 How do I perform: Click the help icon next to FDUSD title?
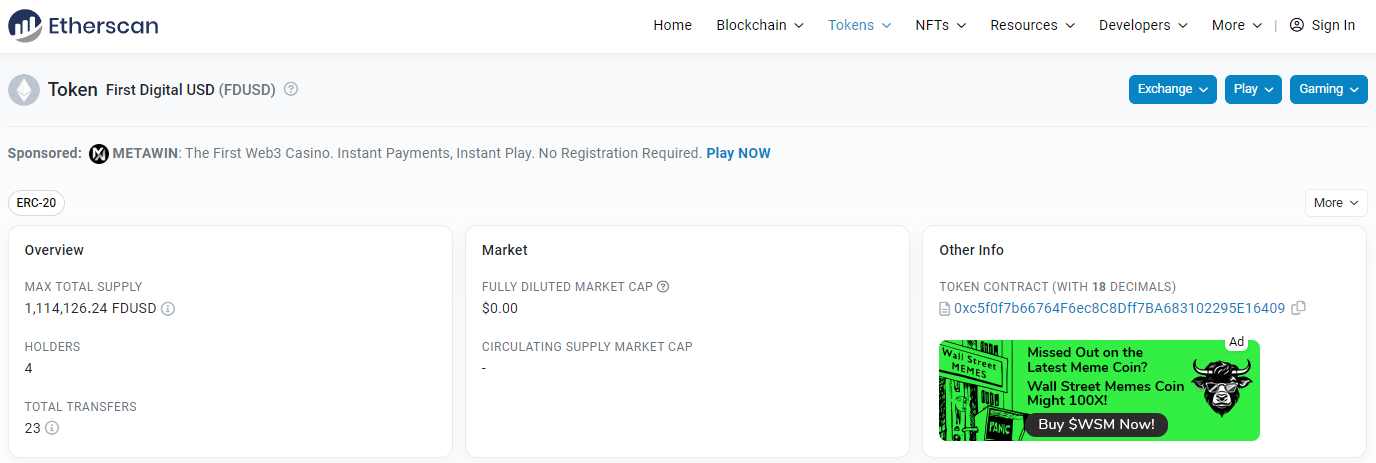(x=291, y=89)
